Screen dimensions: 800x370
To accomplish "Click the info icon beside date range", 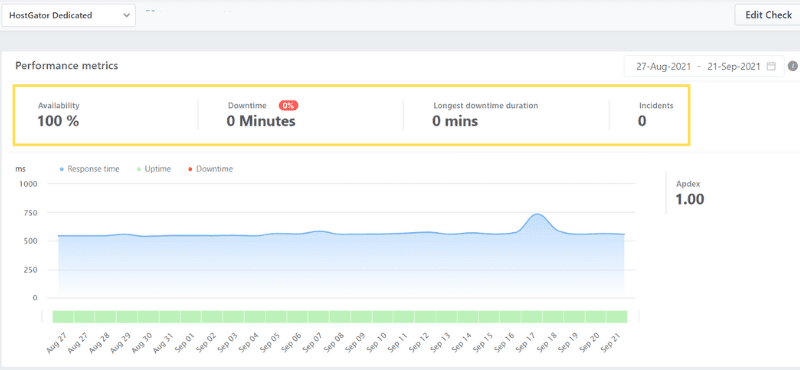I will [x=792, y=66].
